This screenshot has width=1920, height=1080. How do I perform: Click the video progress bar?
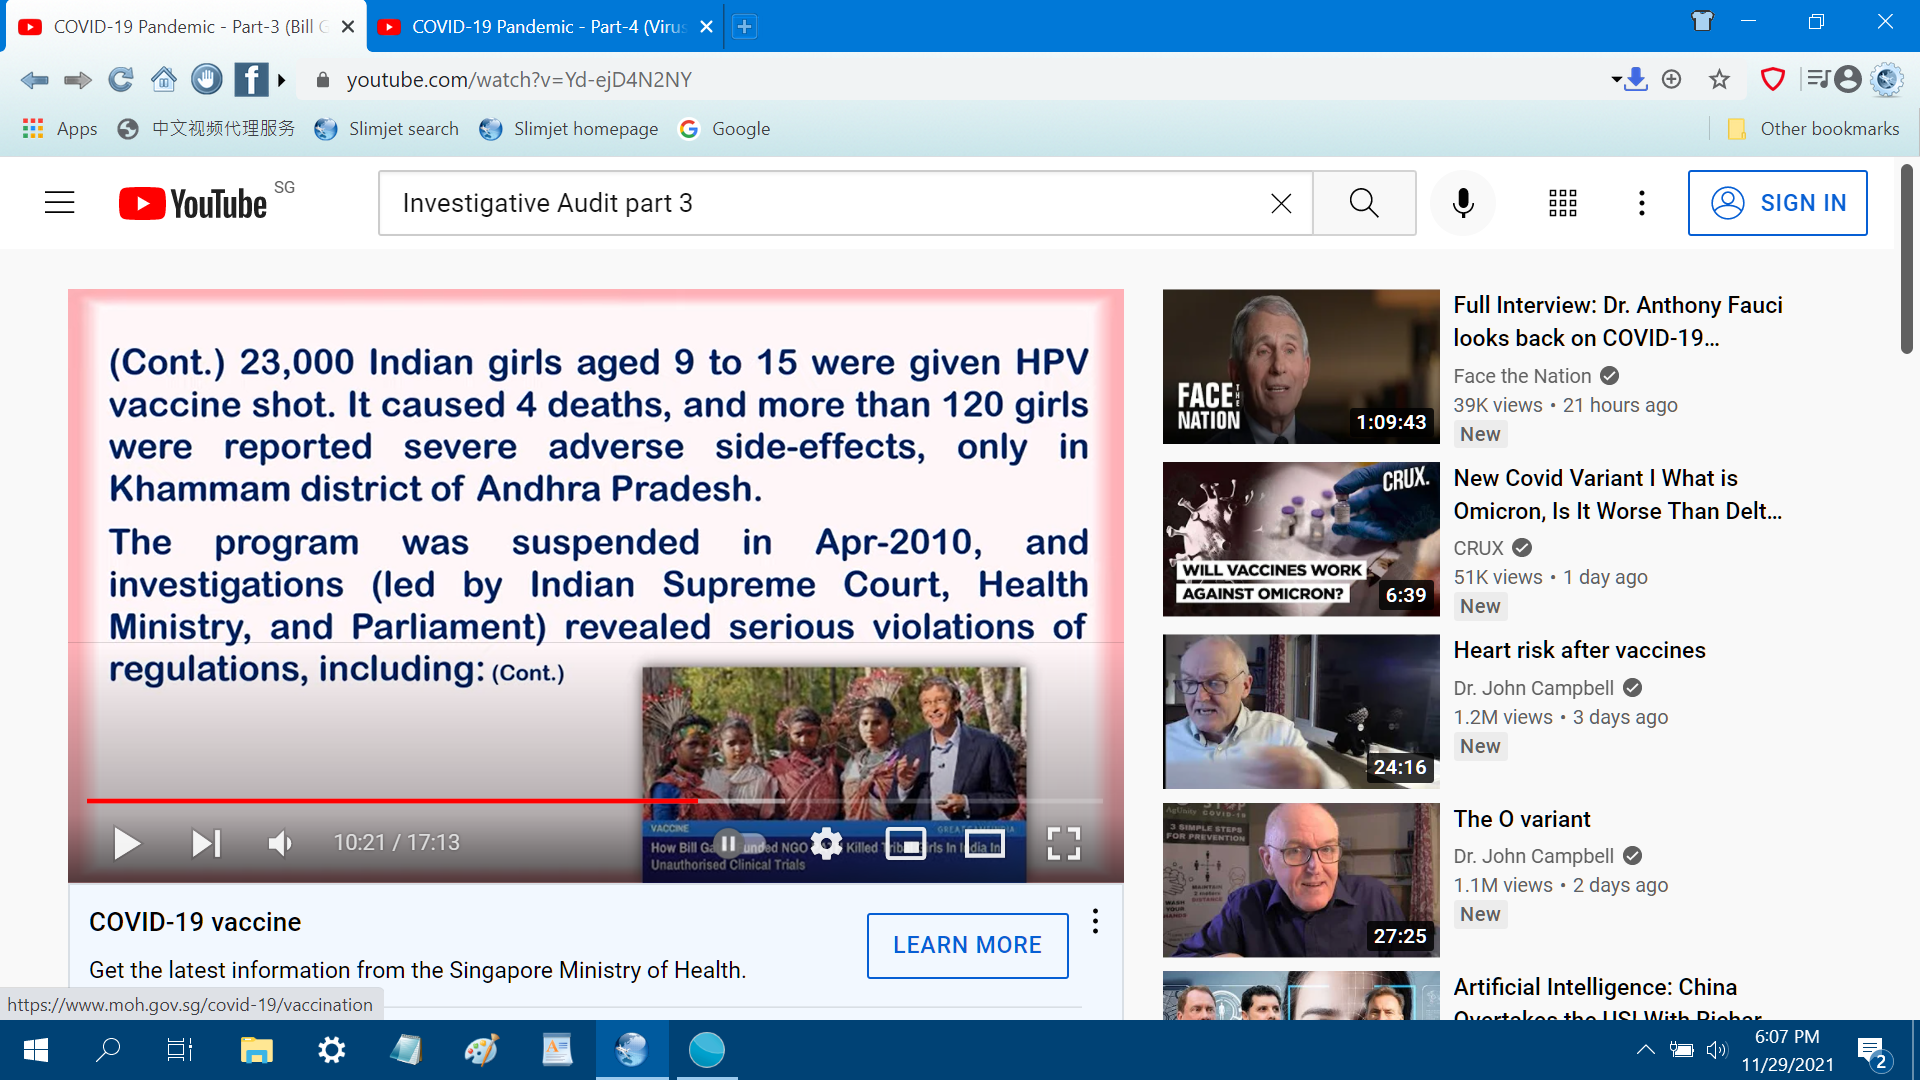[595, 801]
